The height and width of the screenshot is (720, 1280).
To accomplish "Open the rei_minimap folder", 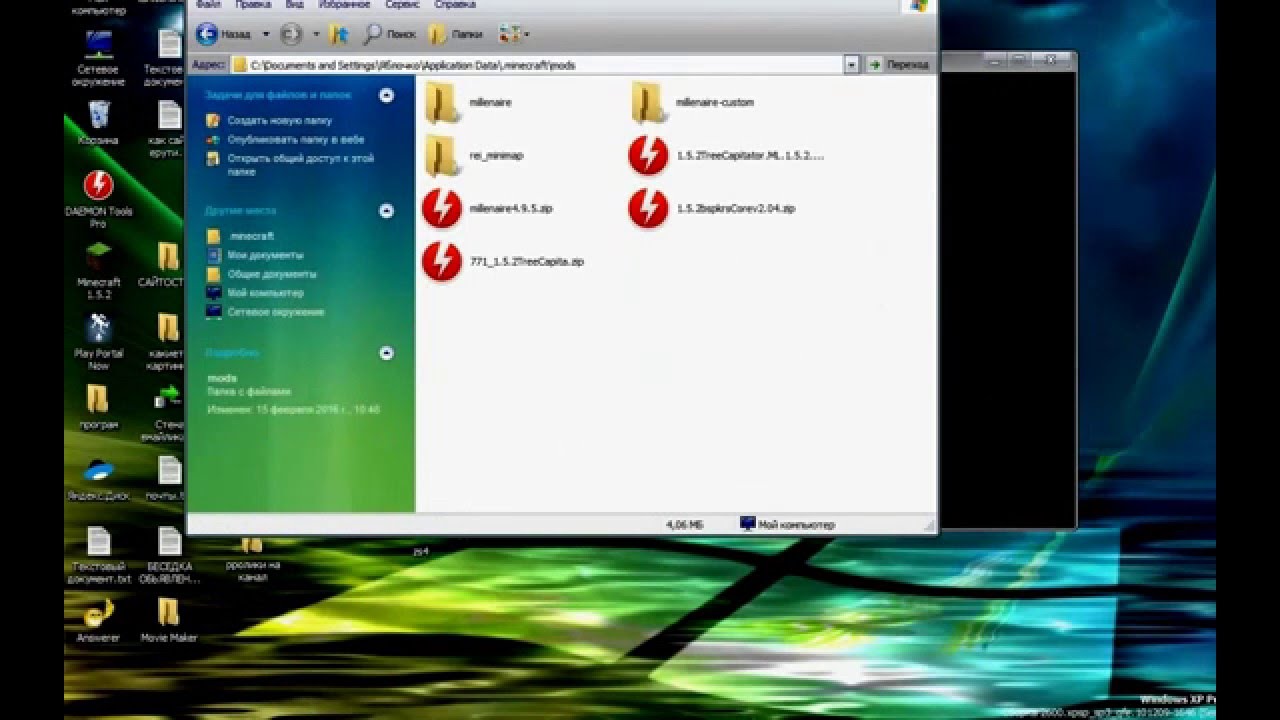I will pos(474,156).
